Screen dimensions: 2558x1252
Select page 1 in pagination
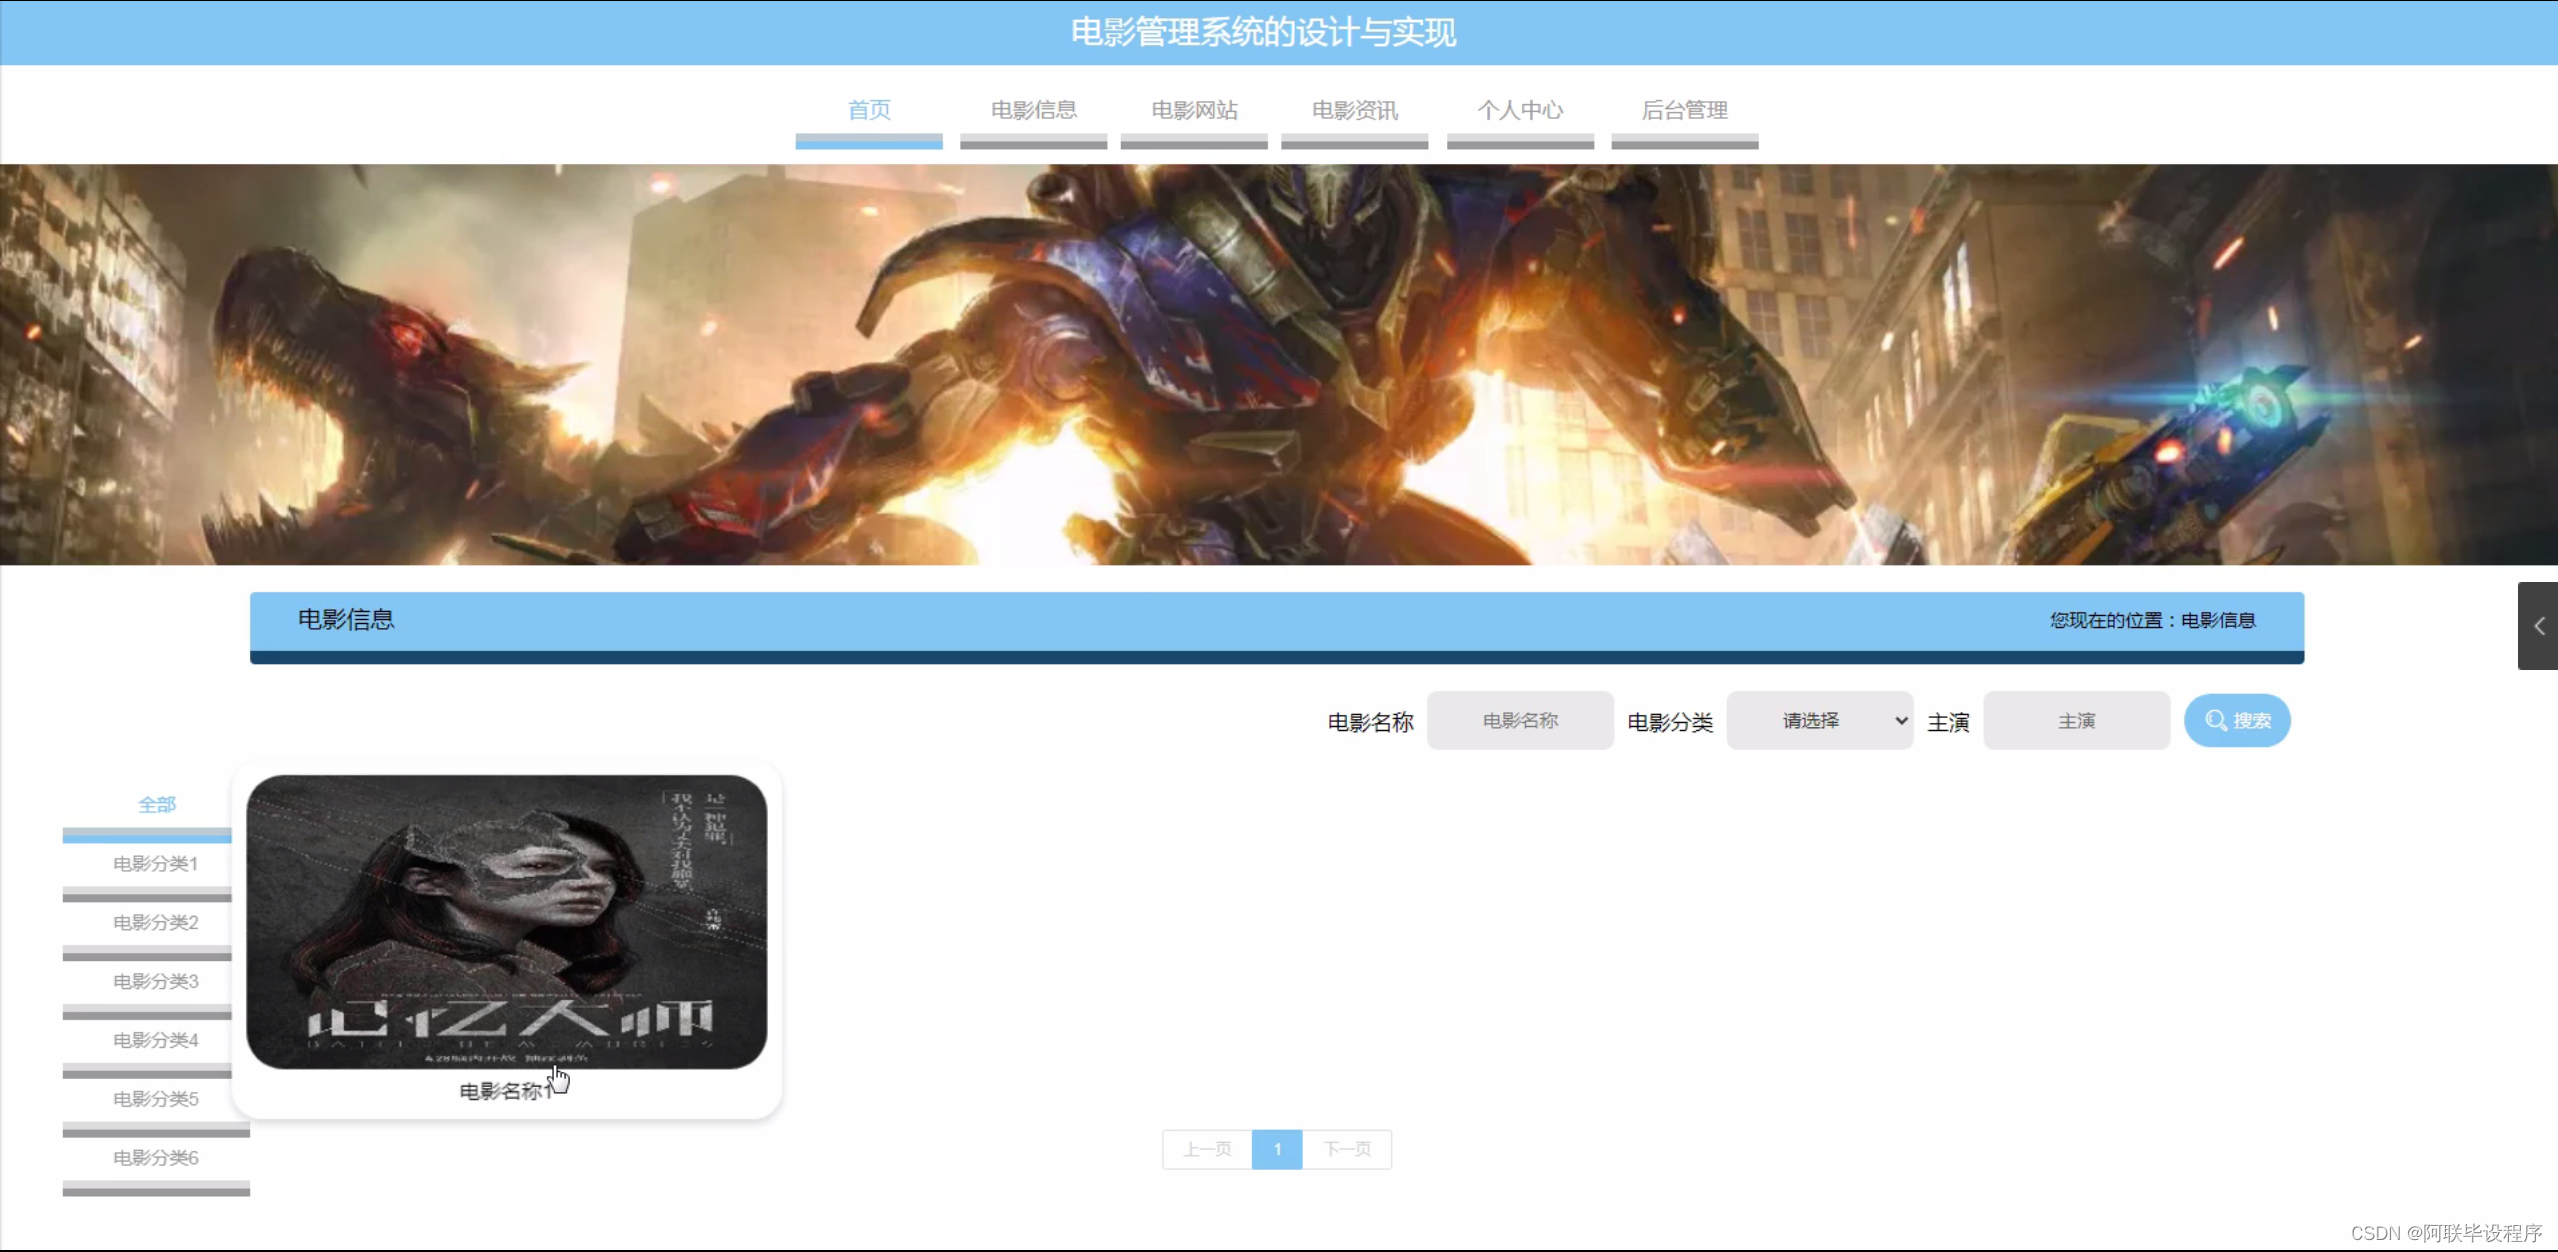coord(1277,1149)
